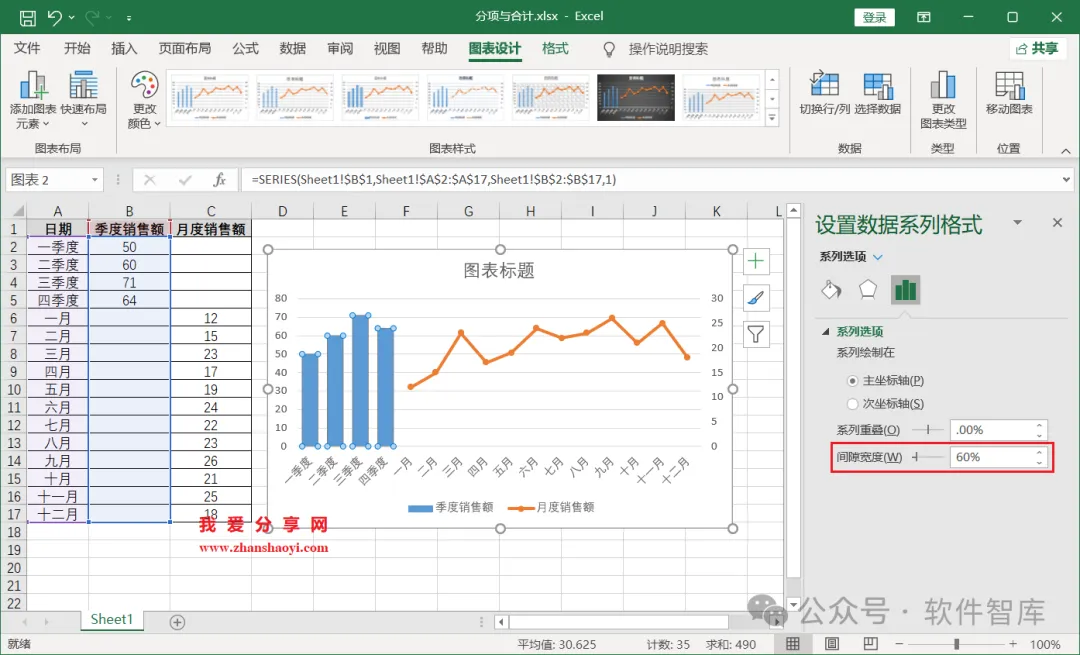Open Quick Access Toolbar customize dropdown
This screenshot has width=1080, height=655.
click(129, 18)
